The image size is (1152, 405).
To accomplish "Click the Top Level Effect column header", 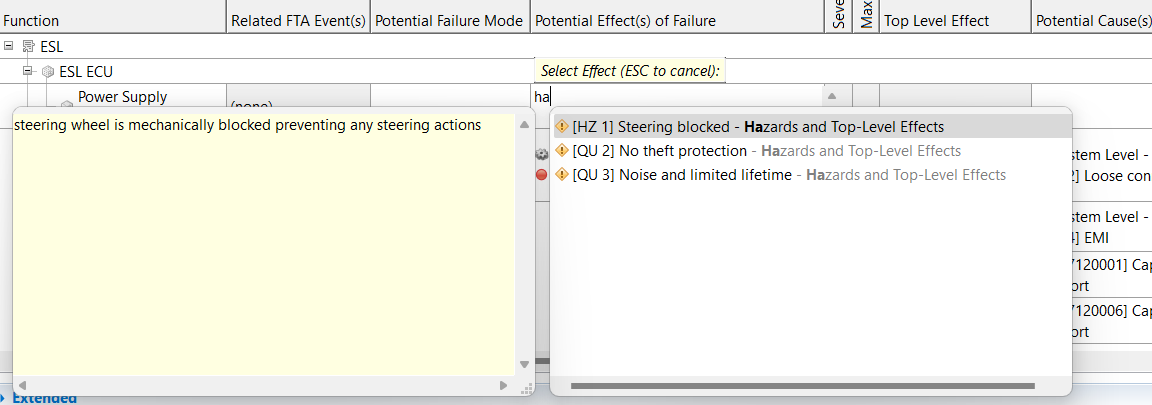I will (936, 20).
